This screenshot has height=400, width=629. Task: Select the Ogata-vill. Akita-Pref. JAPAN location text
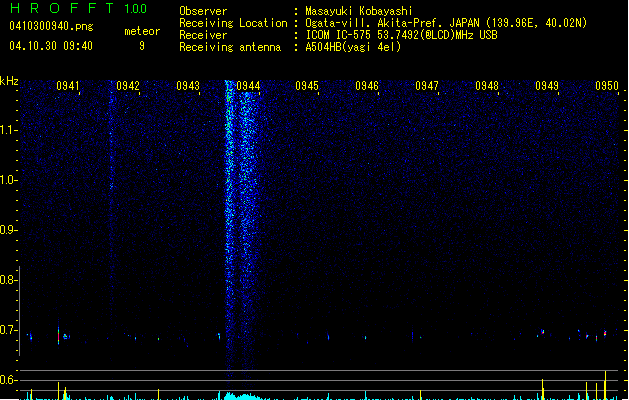[446, 23]
